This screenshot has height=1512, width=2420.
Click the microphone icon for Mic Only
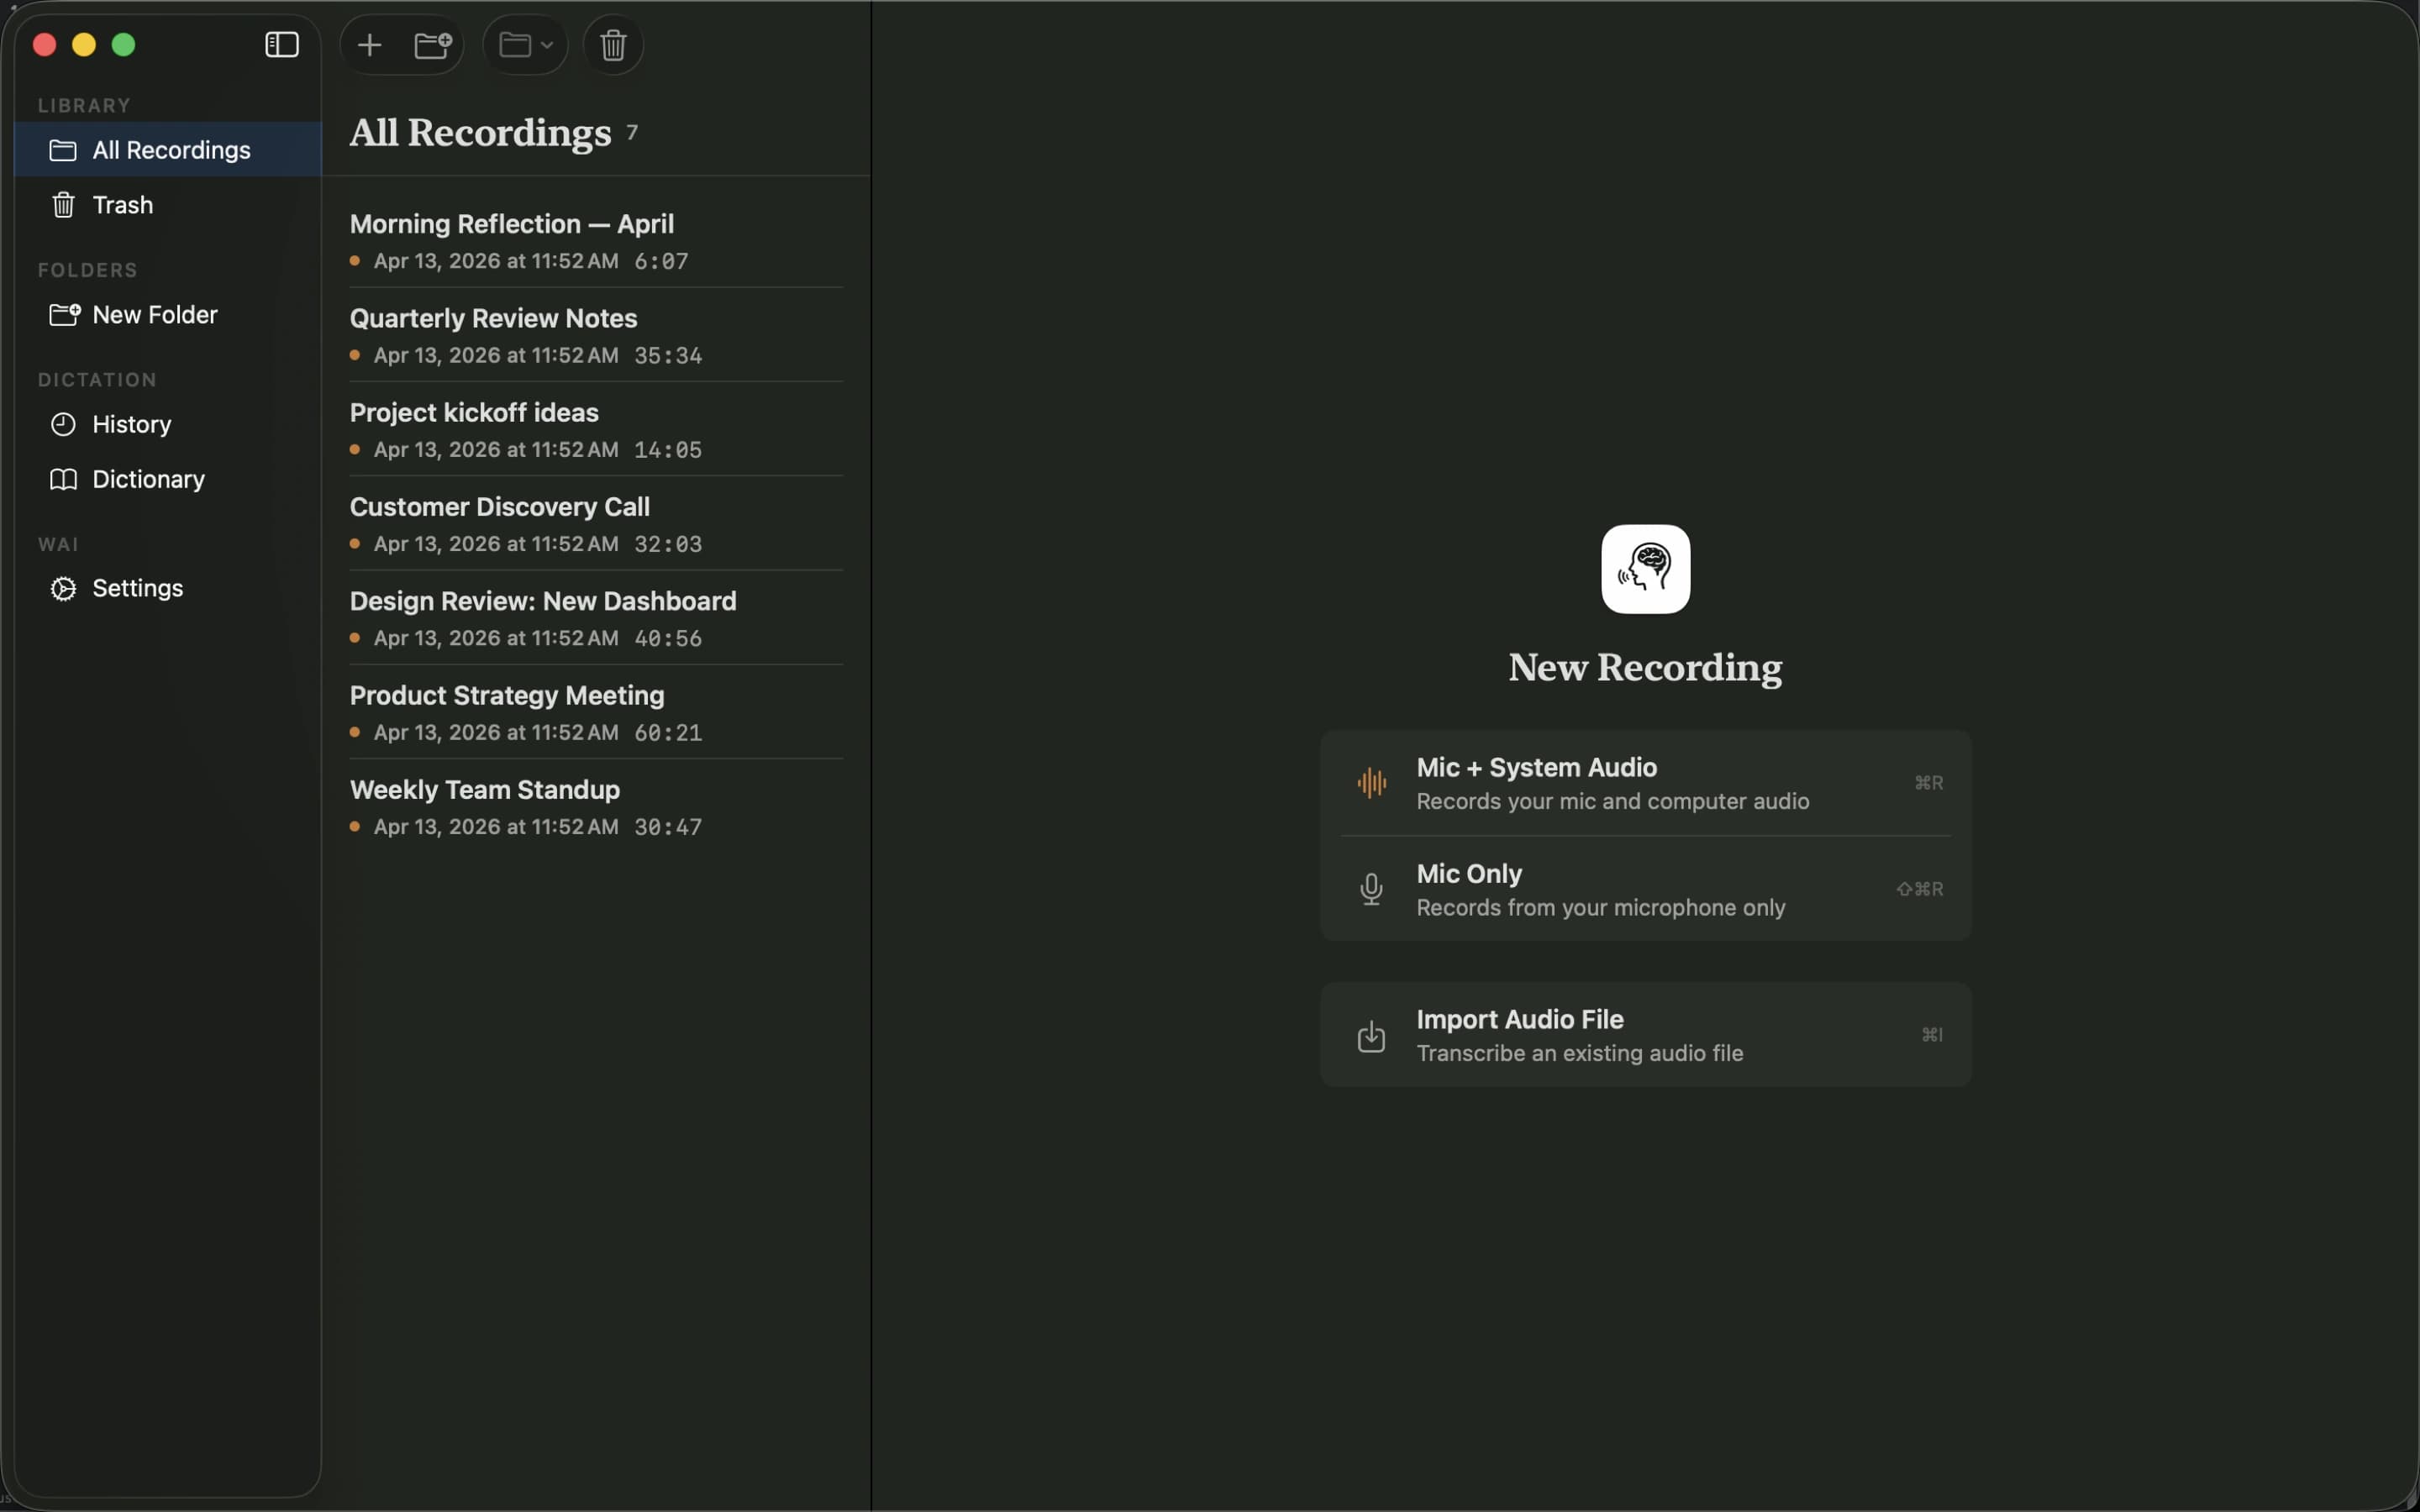(x=1371, y=889)
